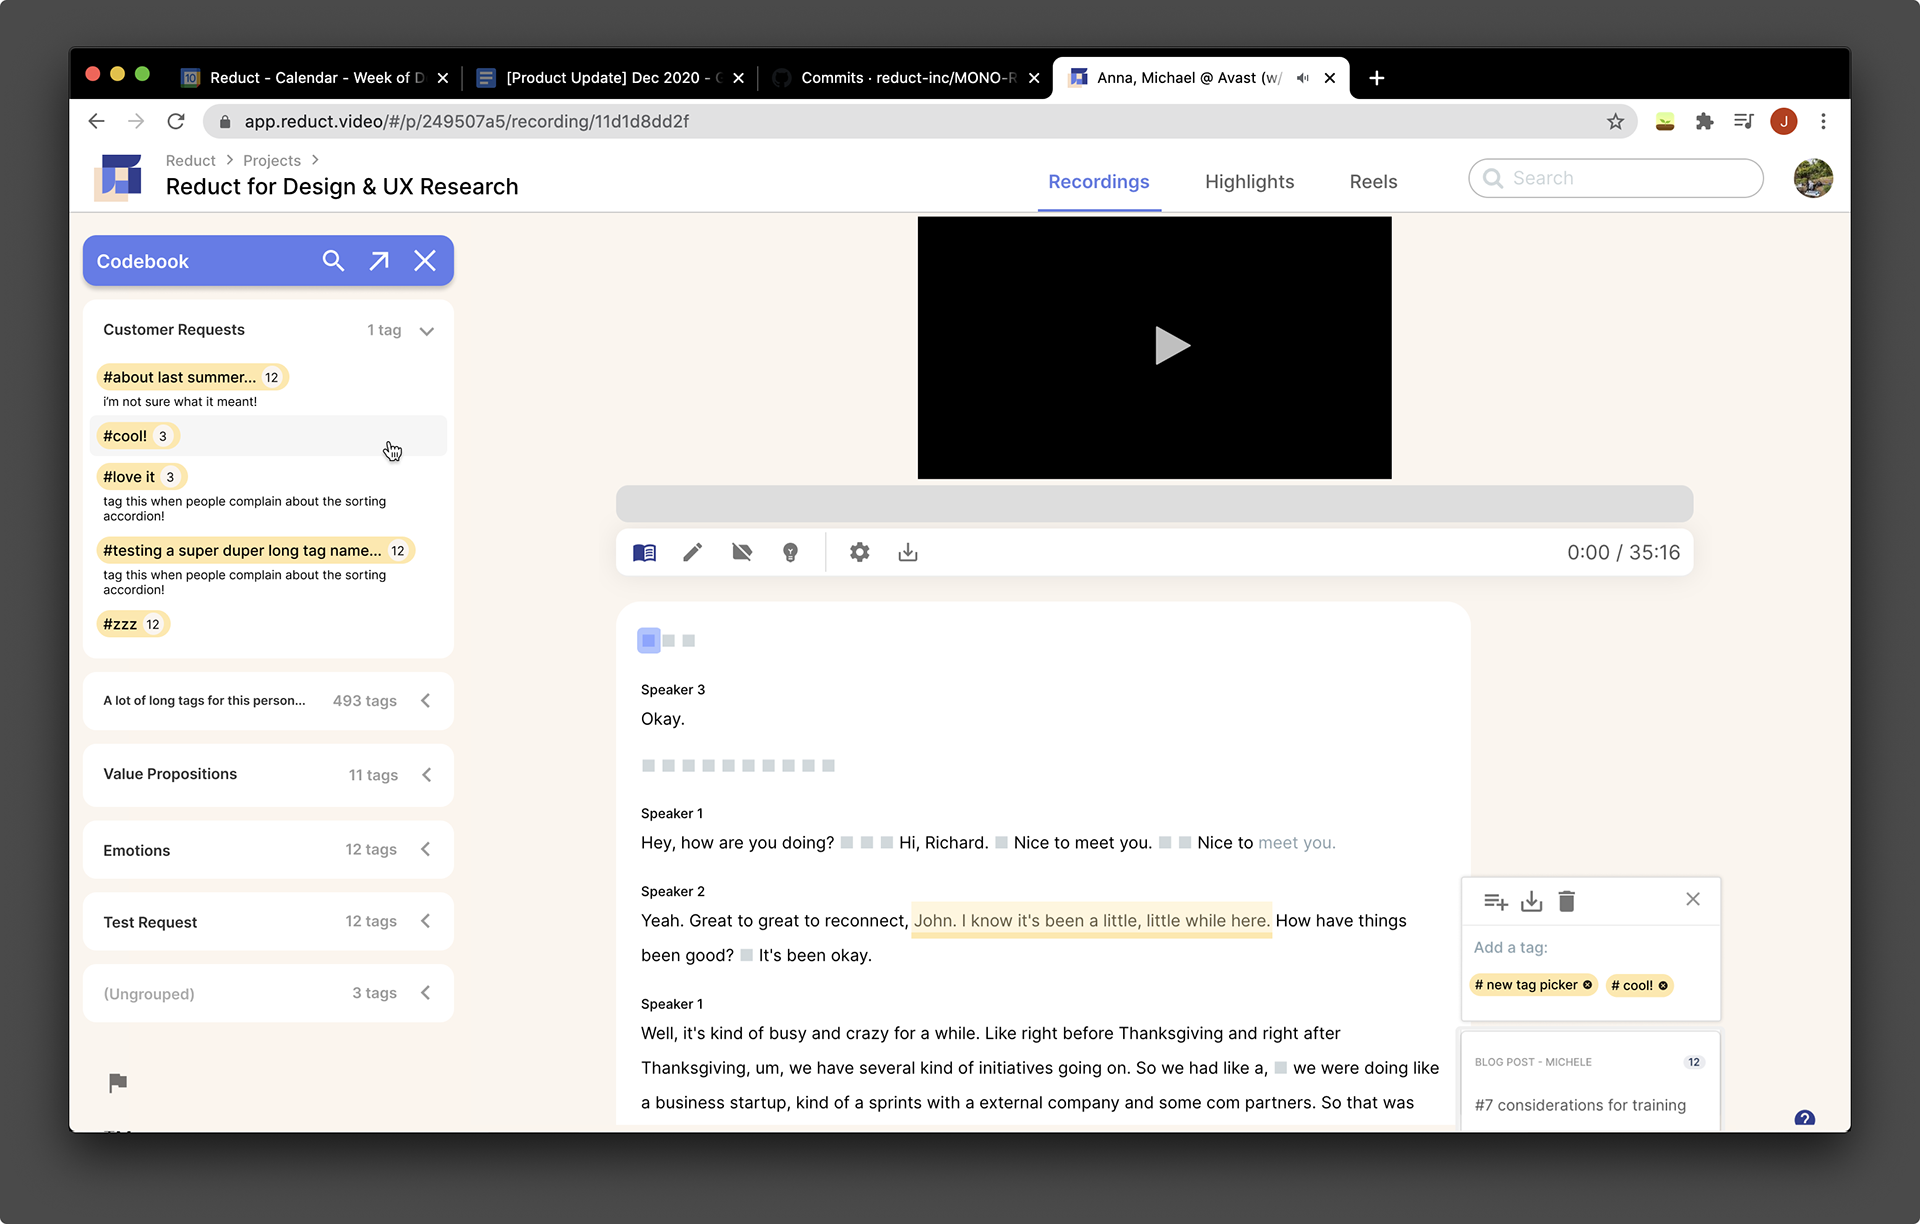This screenshot has width=1920, height=1224.
Task: Remove the 'new tag picker' tag
Action: [x=1588, y=985]
